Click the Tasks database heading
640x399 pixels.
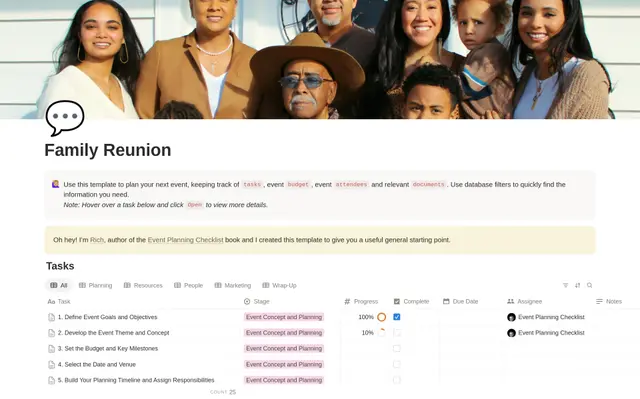tap(60, 266)
